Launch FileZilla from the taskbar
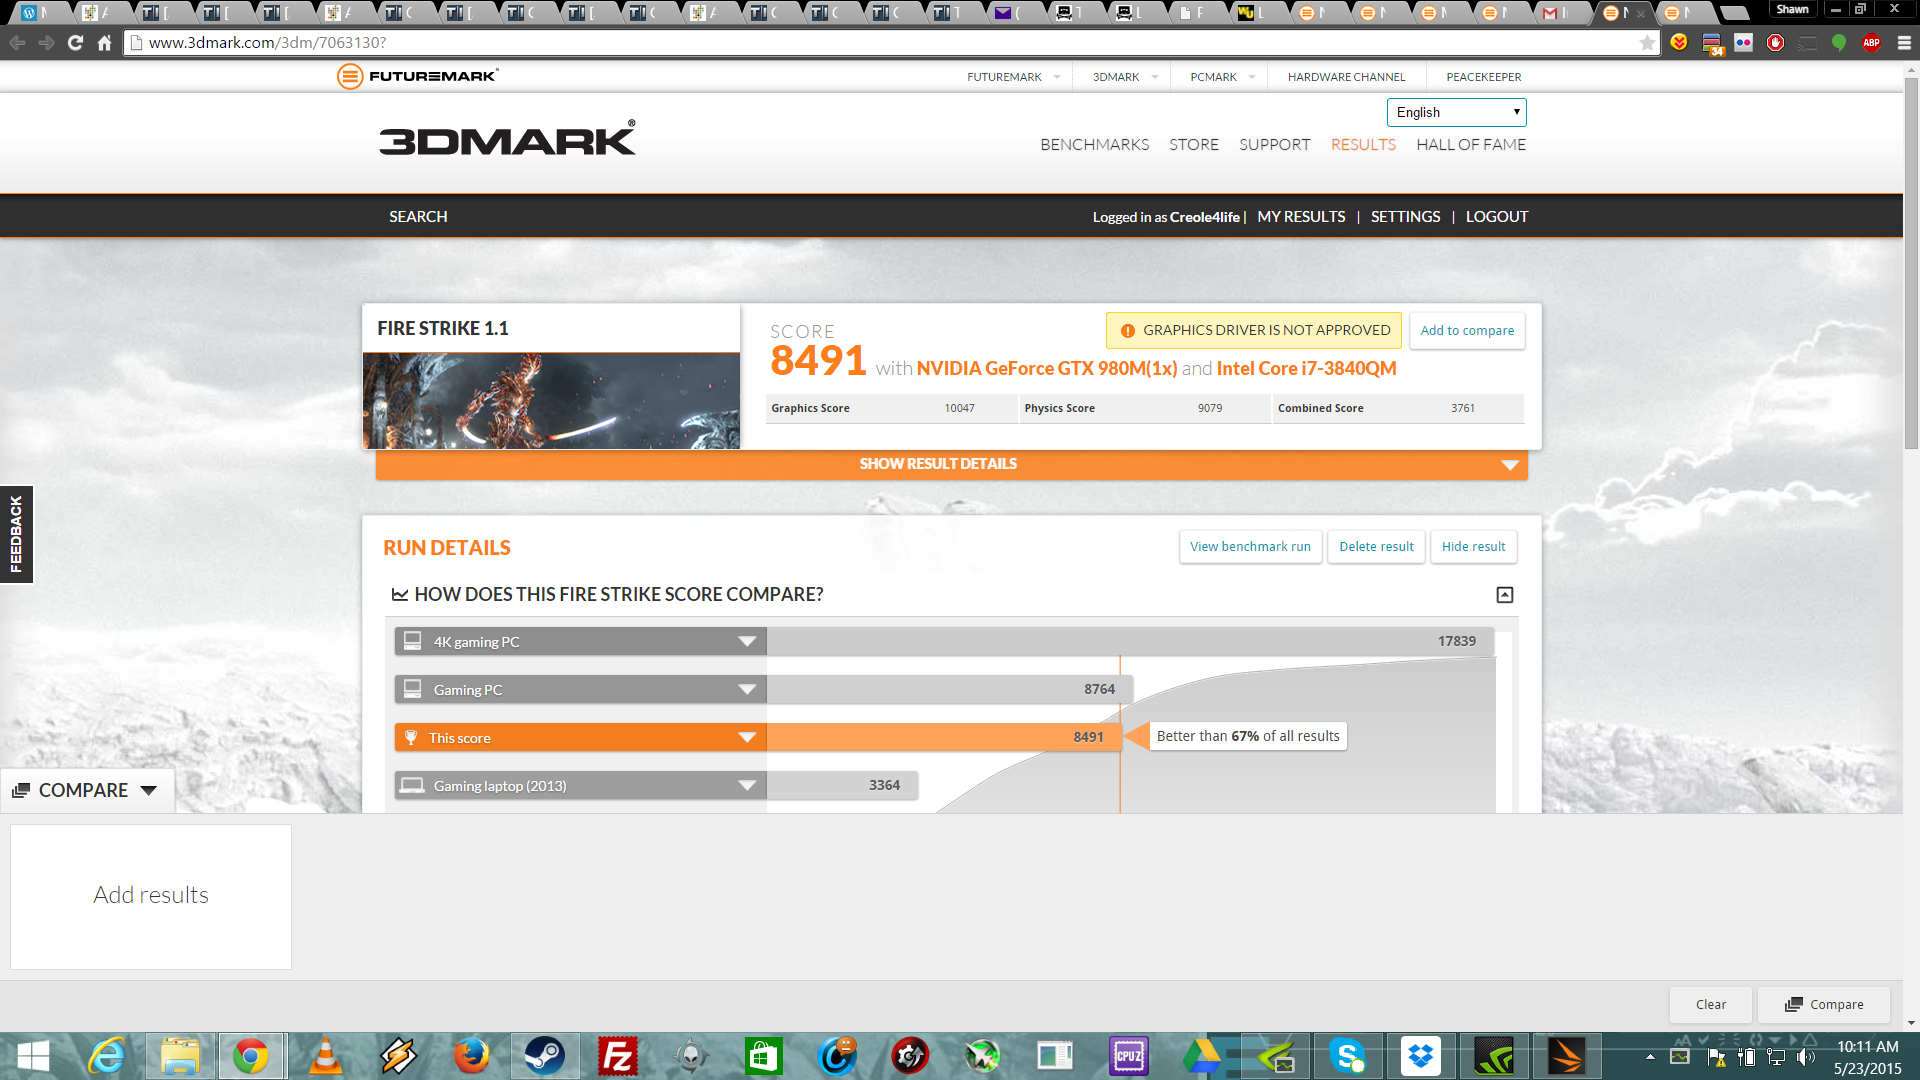The width and height of the screenshot is (1920, 1080). coord(618,1056)
